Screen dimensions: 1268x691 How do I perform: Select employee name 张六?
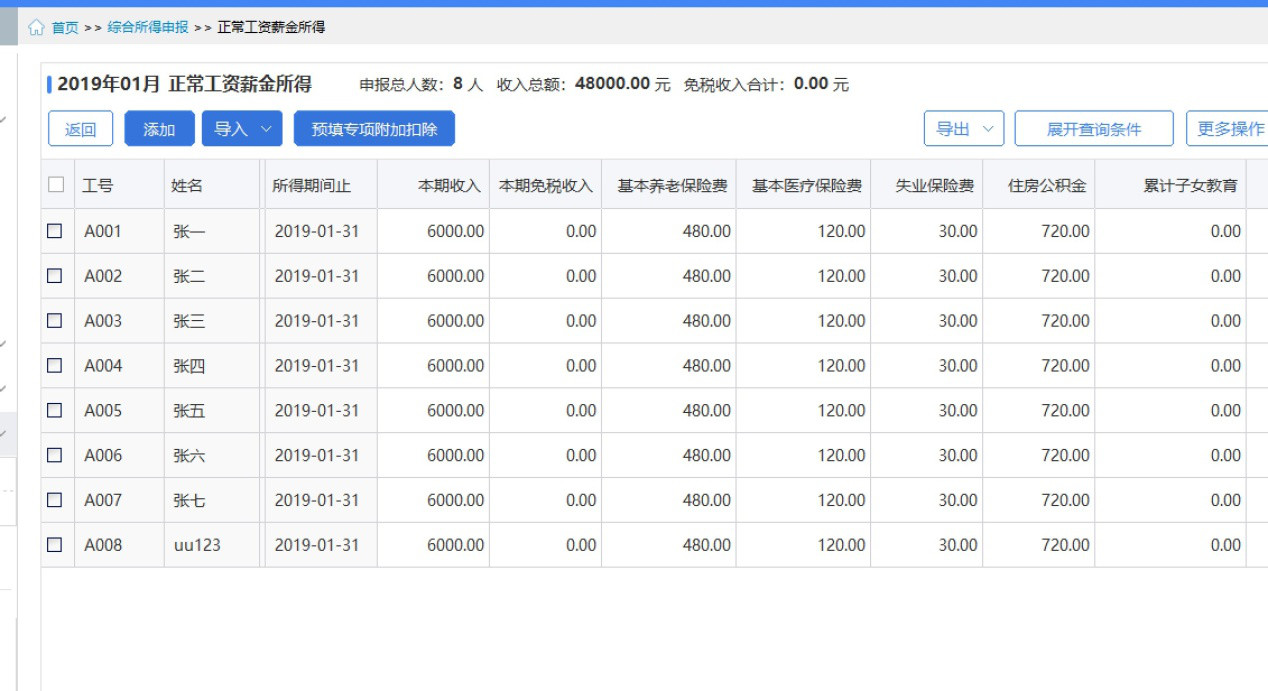click(x=189, y=455)
